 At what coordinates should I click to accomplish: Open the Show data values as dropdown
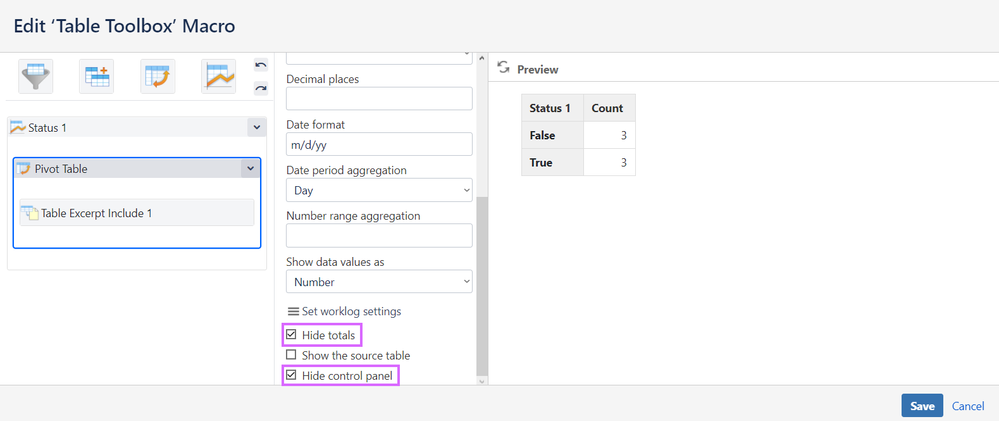click(379, 282)
